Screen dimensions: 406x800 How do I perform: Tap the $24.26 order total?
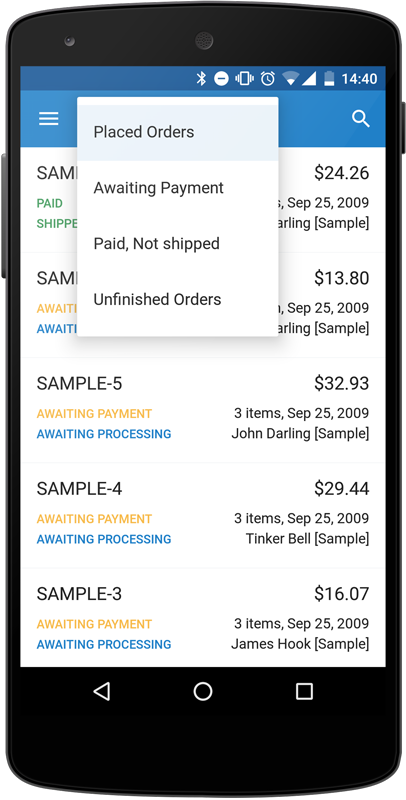[x=341, y=173]
